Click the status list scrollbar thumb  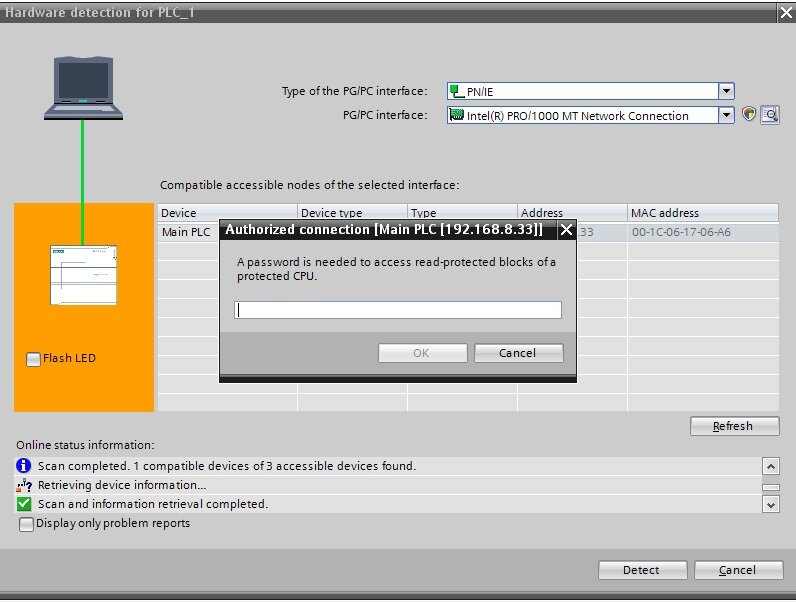click(771, 487)
